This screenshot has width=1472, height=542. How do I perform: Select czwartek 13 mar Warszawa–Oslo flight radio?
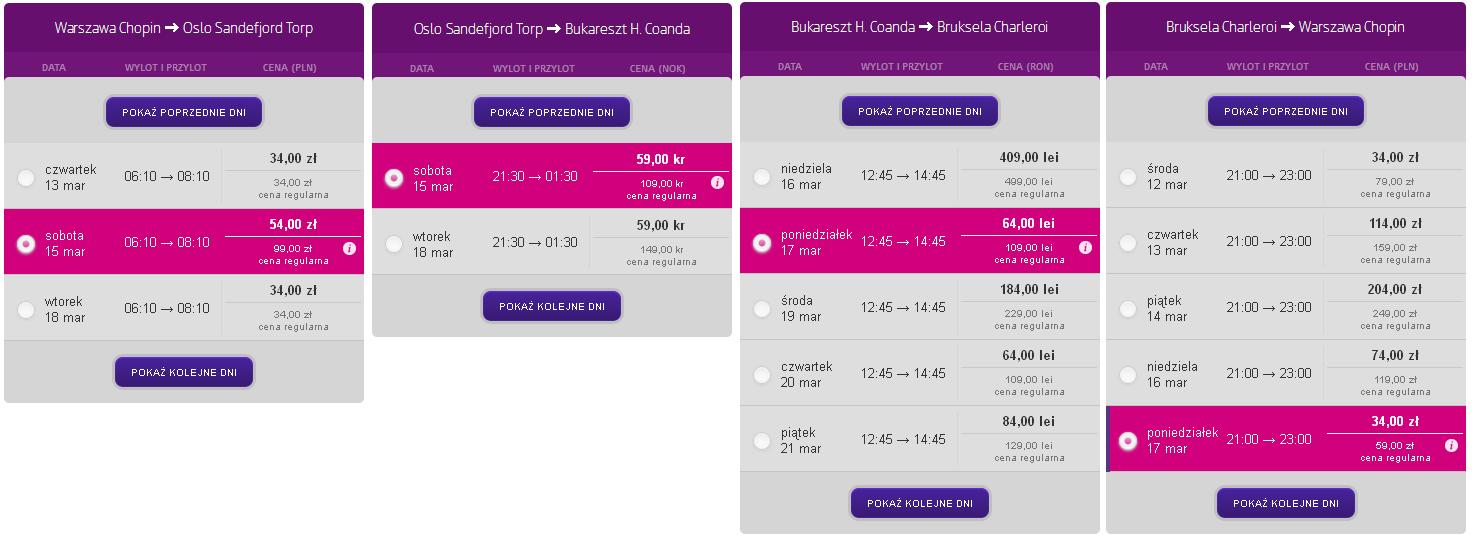26,178
